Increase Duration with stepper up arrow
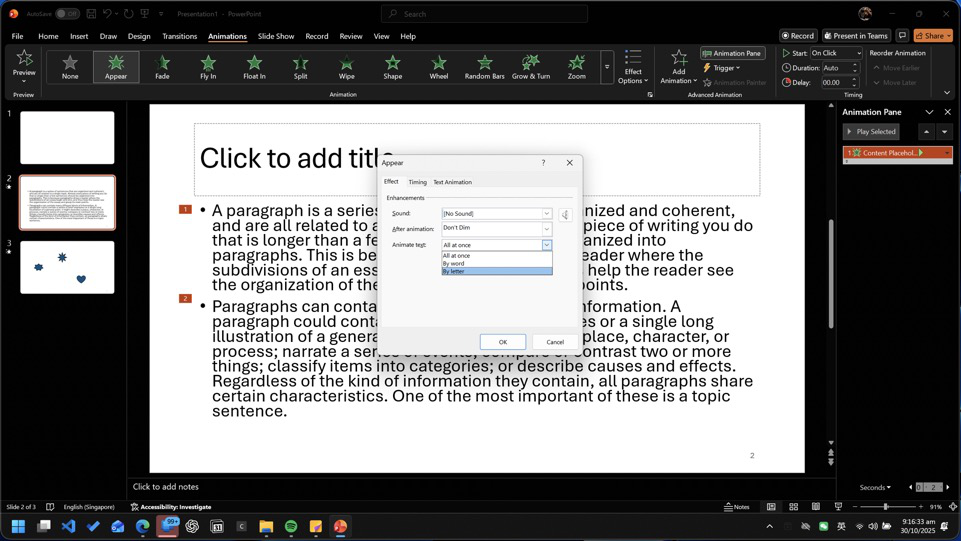 855,66
